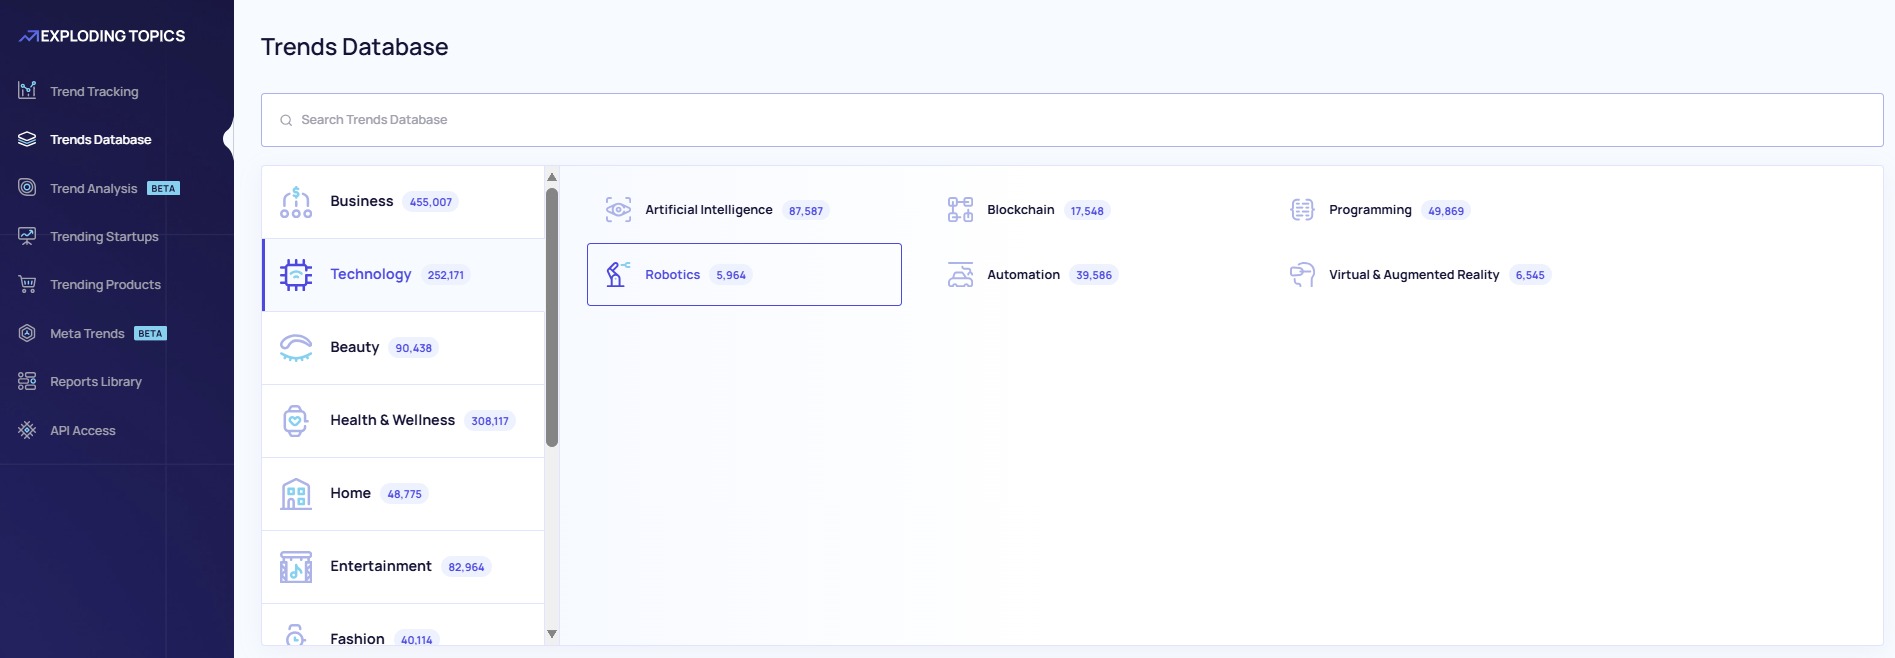Select the Programming subcategory
The width and height of the screenshot is (1895, 658).
[x=1369, y=210]
